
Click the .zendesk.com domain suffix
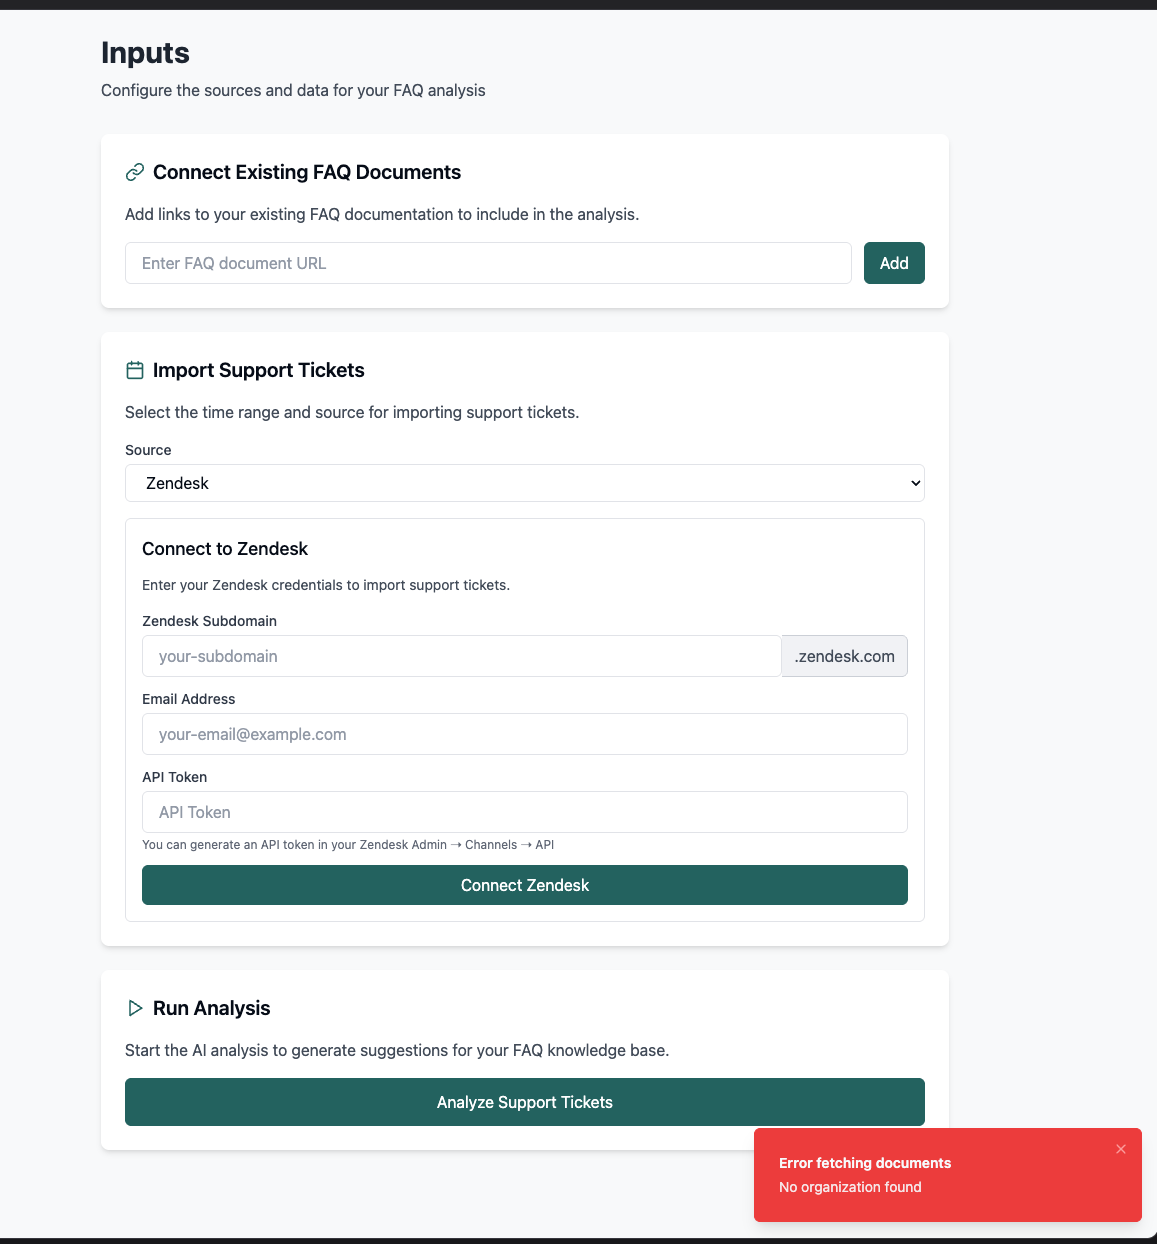844,656
